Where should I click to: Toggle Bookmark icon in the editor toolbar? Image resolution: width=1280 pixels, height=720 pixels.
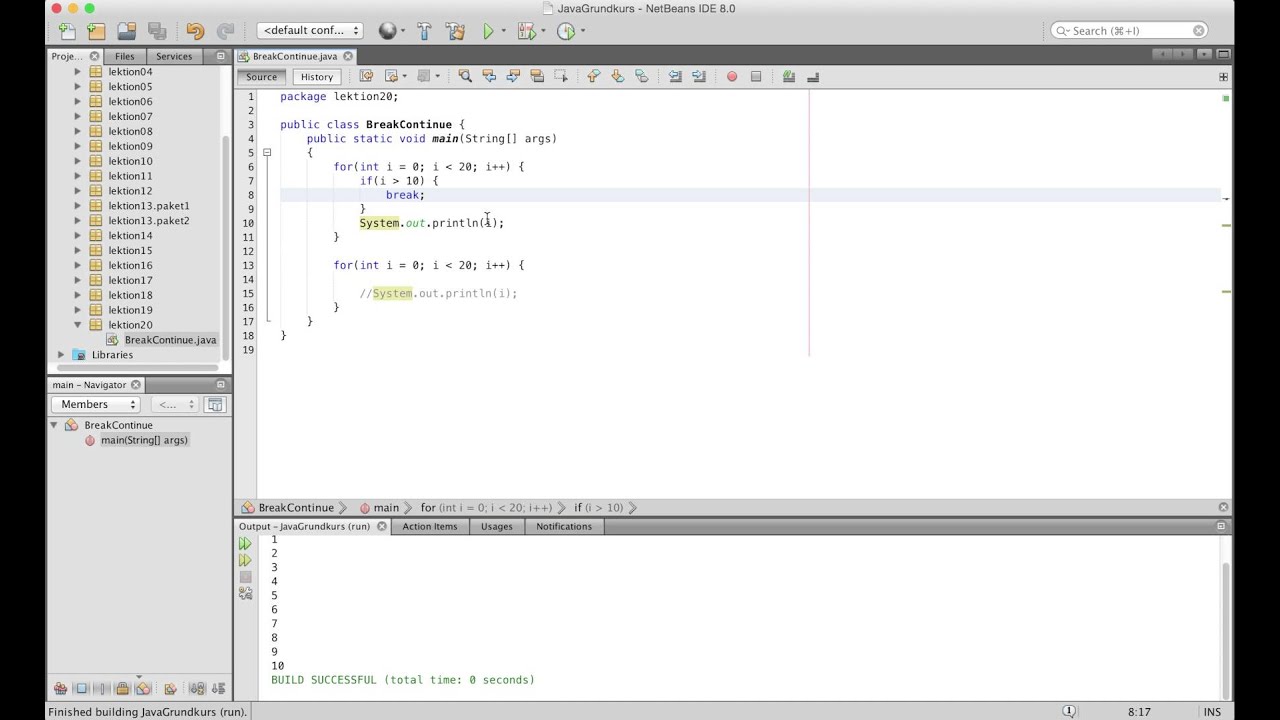(x=641, y=76)
